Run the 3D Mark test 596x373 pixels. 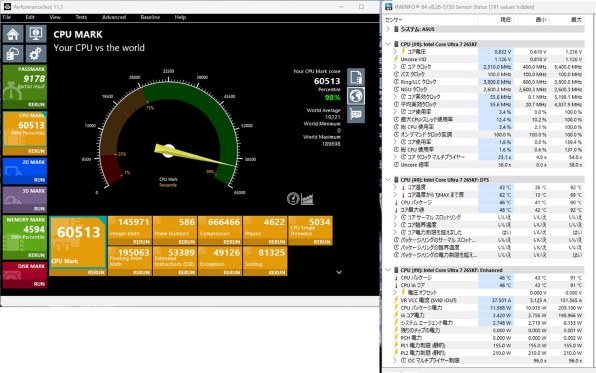pos(39,208)
